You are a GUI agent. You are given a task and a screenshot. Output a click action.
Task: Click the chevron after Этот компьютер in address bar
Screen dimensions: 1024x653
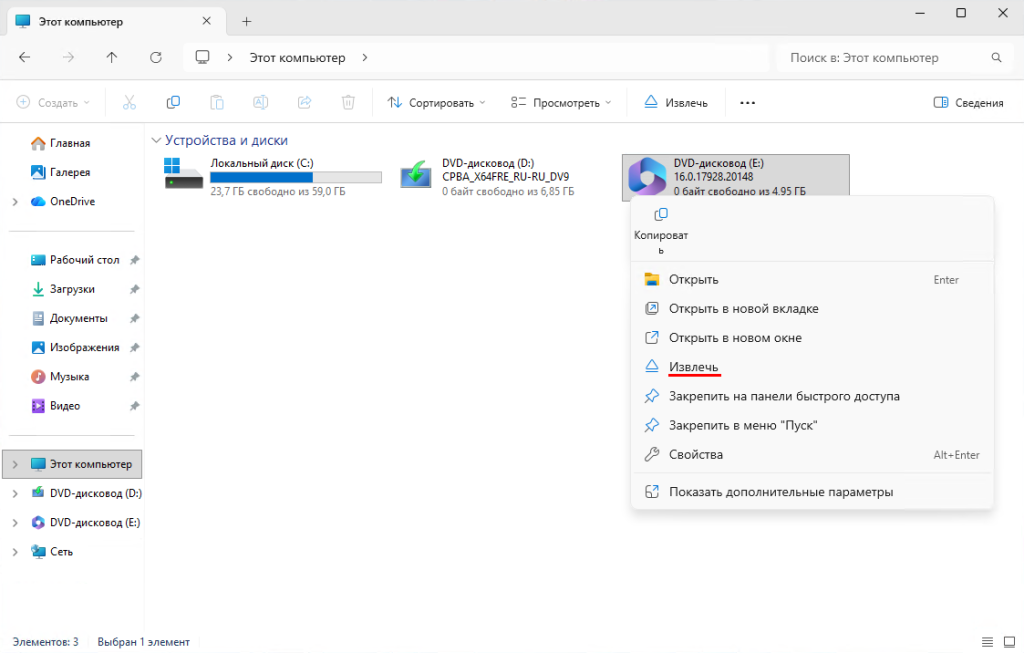pos(364,57)
